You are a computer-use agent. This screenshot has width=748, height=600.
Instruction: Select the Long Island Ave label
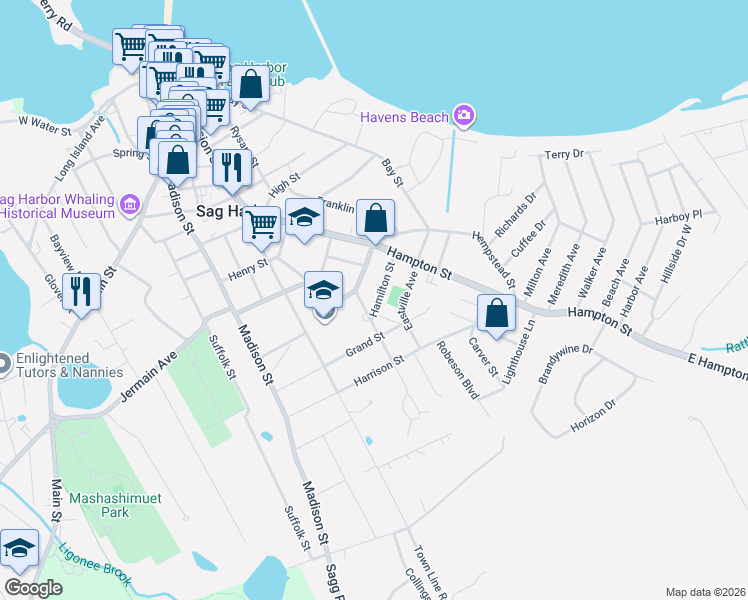tap(80, 148)
